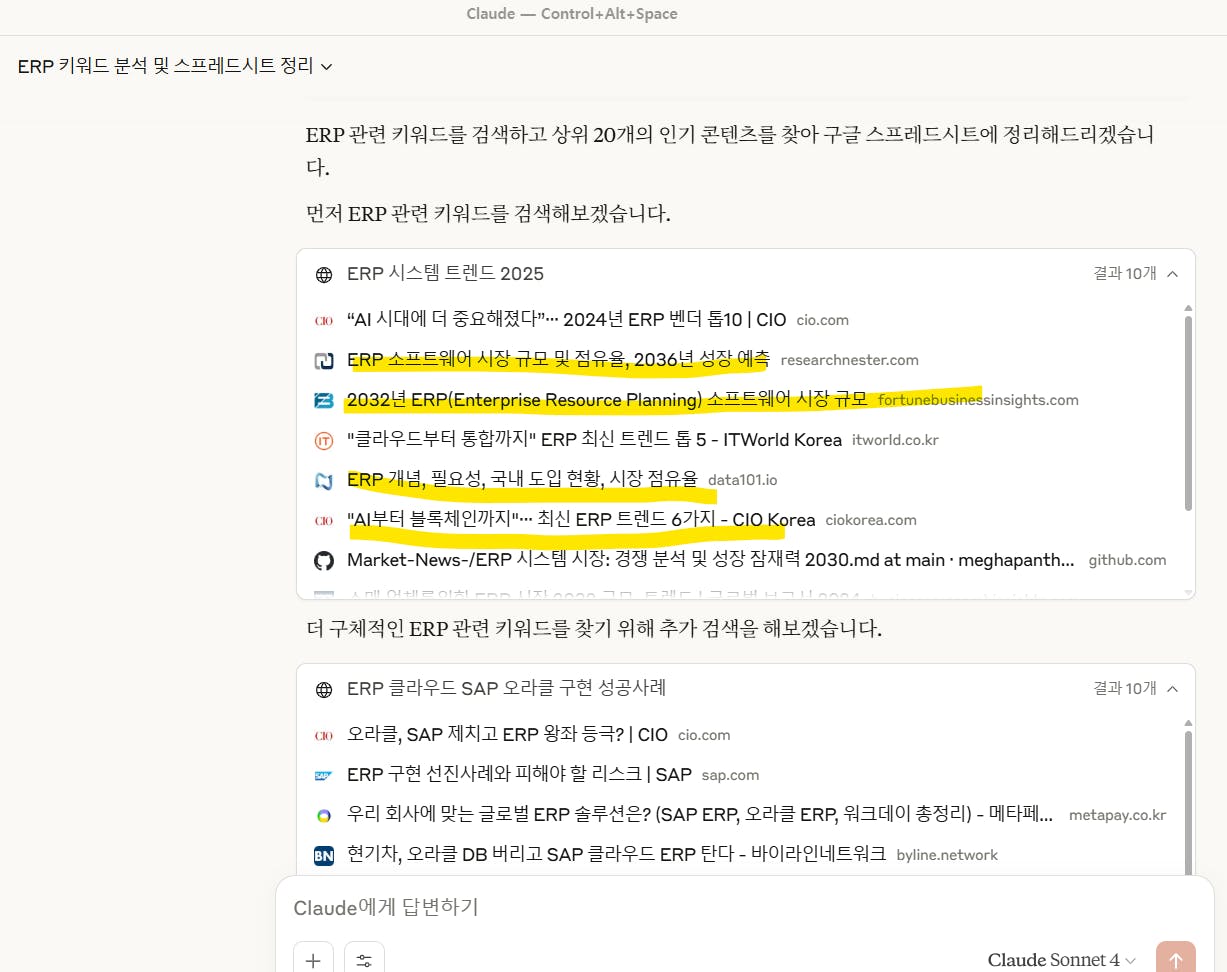Click the globe icon beside ERP 시스템 트렌드 2025
This screenshot has height=972, width=1227.
click(x=324, y=275)
